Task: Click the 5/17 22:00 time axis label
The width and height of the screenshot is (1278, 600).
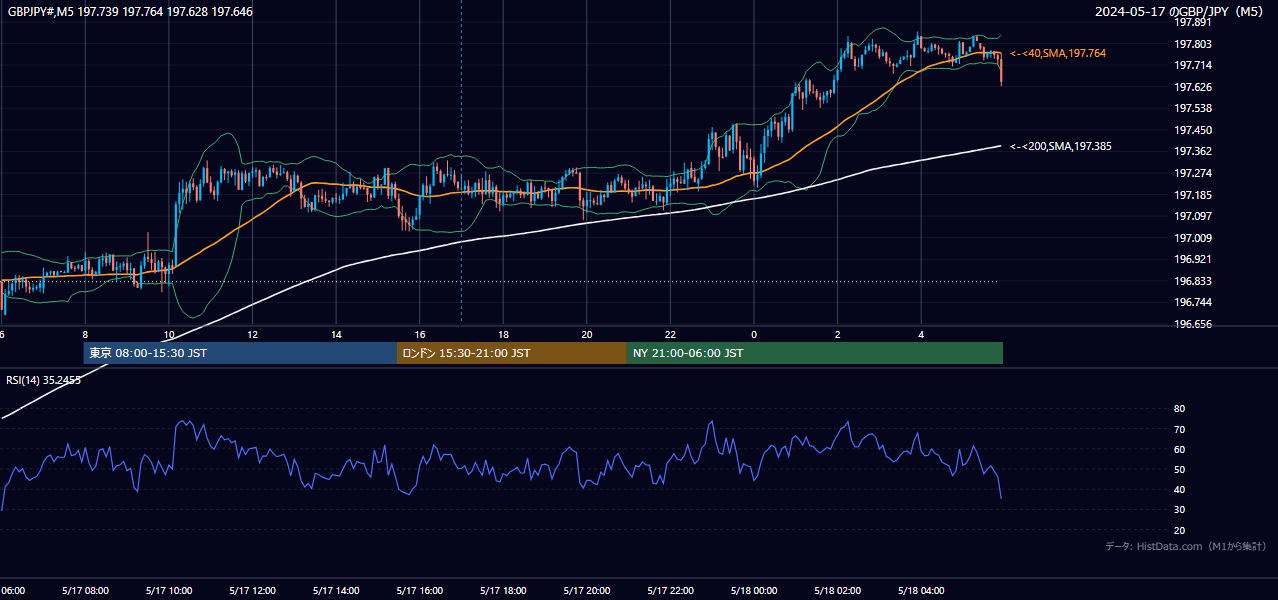Action: (670, 591)
